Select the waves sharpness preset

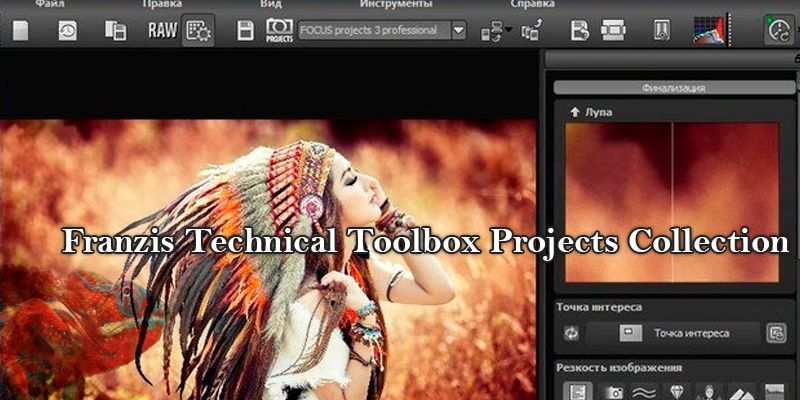[644, 391]
